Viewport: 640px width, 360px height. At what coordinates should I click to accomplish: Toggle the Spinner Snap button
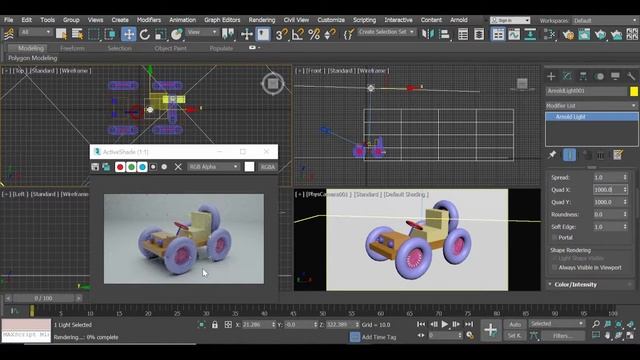pos(330,34)
